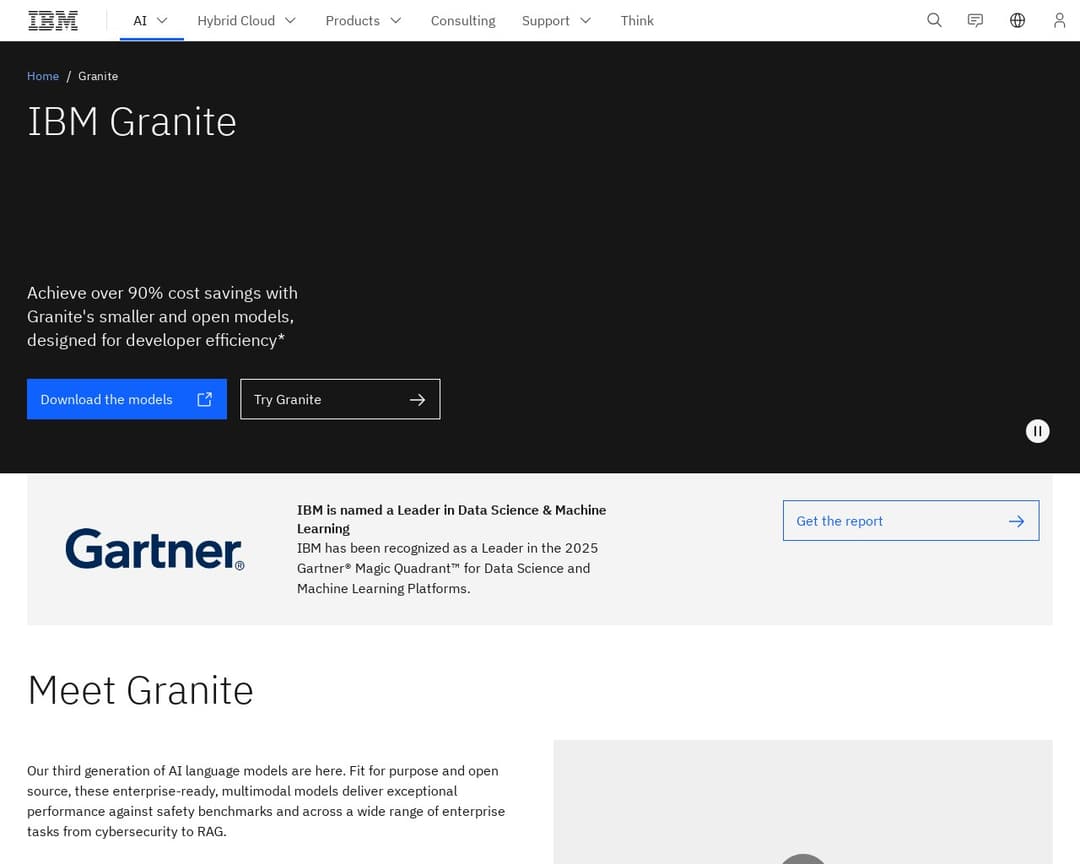Screen dimensions: 1080x864
Task: Click the Meet Granite heading
Action: [141, 690]
